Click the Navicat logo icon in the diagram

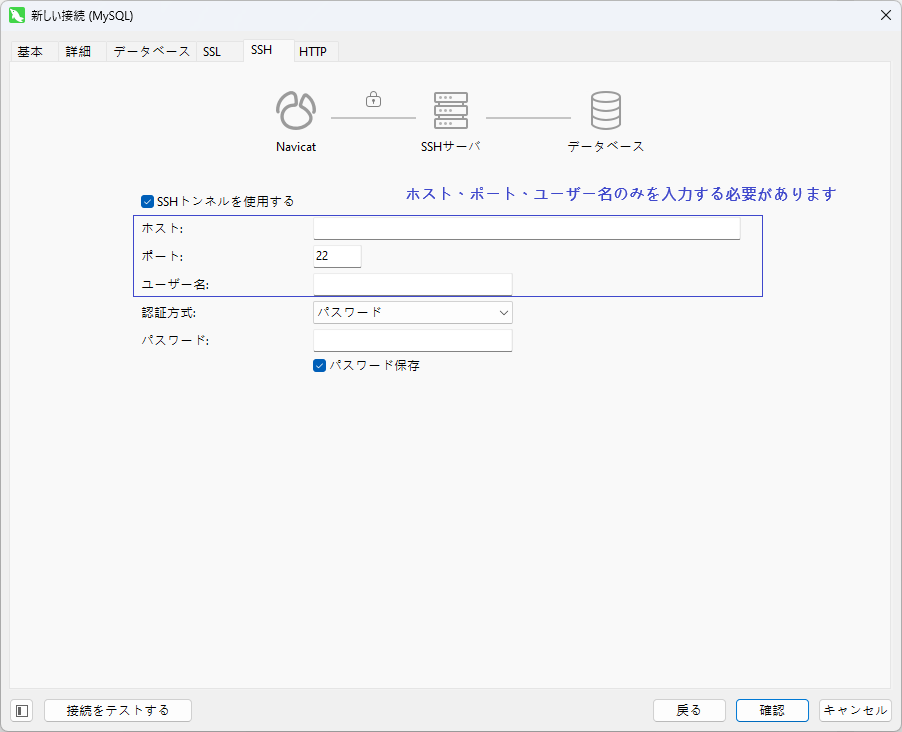pos(296,110)
